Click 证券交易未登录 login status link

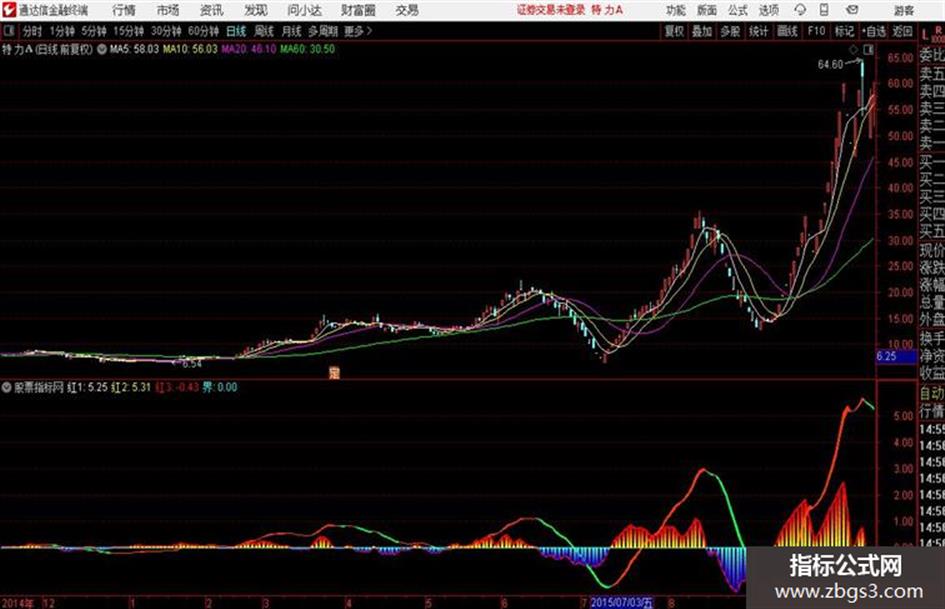(x=551, y=10)
